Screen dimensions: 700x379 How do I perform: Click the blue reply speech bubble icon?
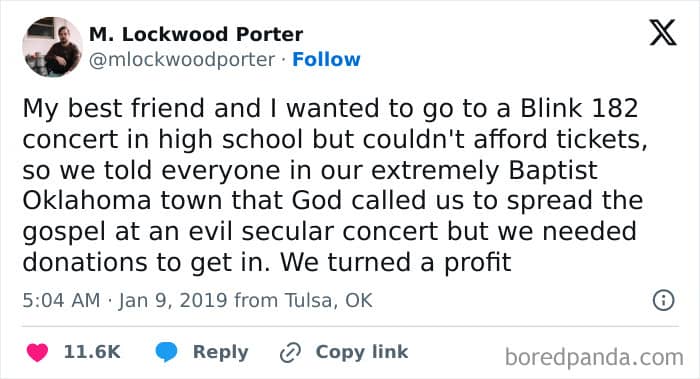[166, 352]
